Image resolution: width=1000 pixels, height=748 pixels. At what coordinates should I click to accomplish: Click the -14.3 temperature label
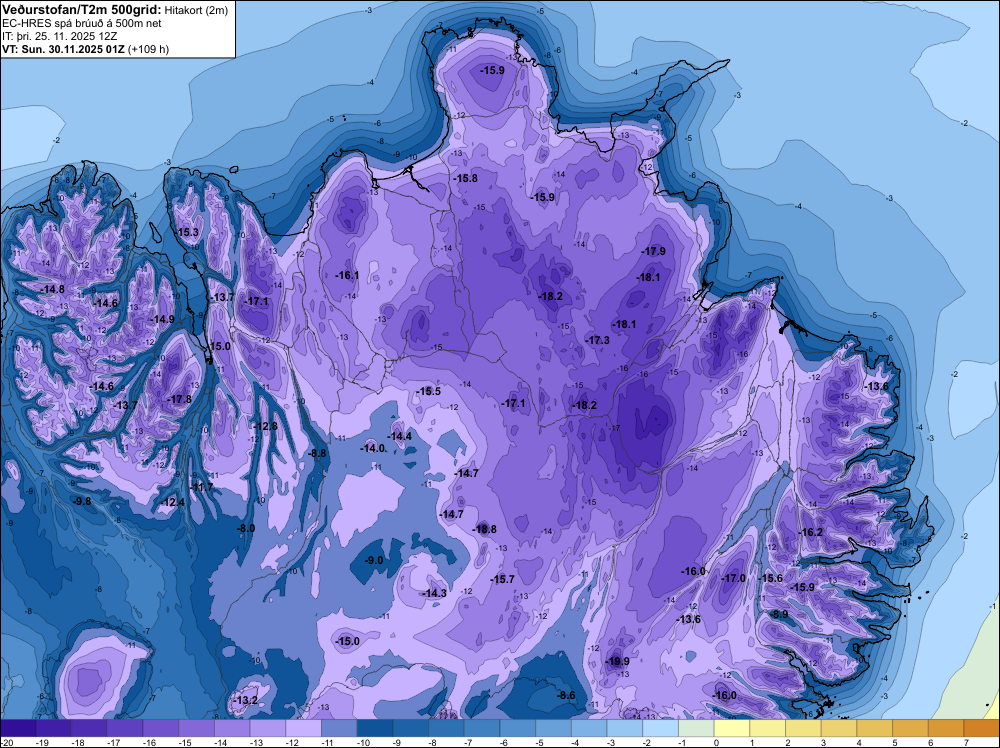click(x=435, y=593)
